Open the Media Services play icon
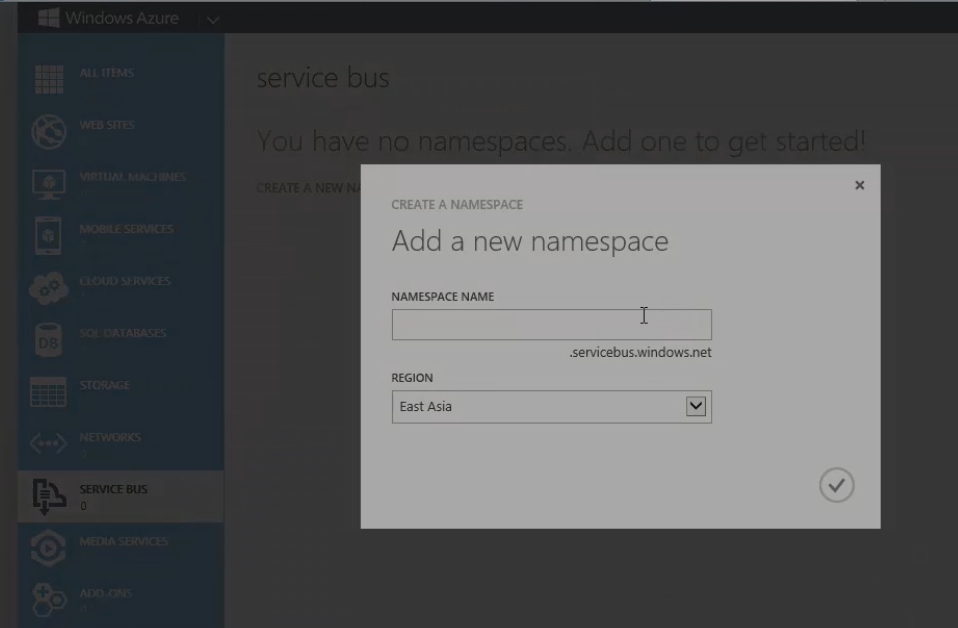 coord(48,548)
